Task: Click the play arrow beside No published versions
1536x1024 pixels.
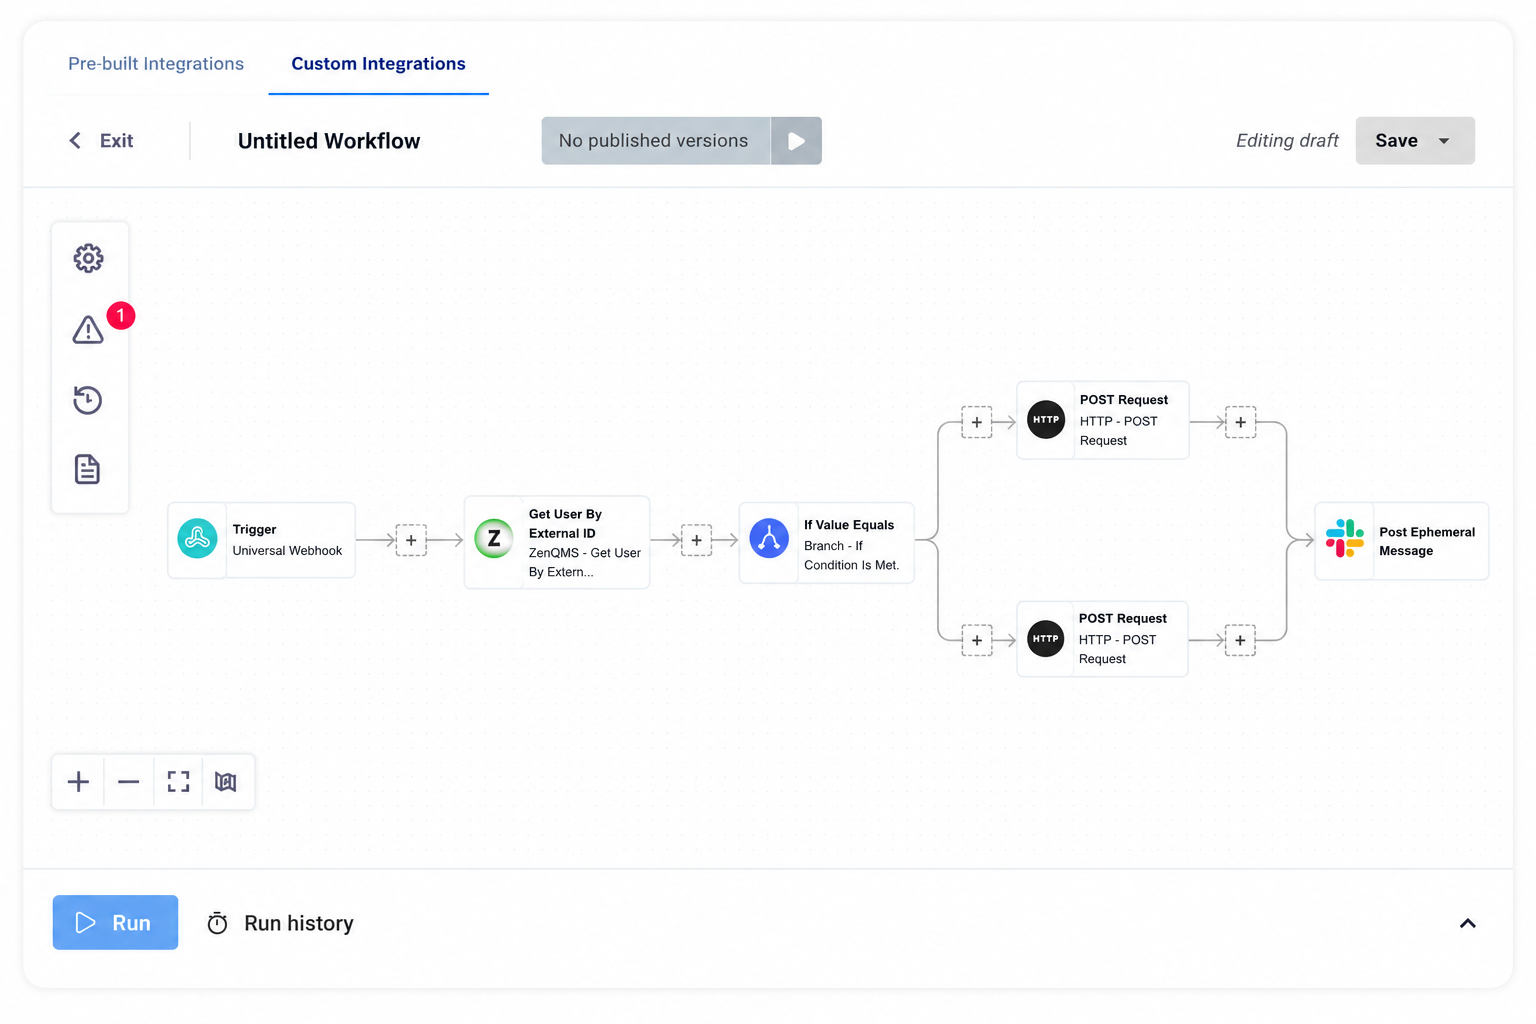Action: click(797, 141)
